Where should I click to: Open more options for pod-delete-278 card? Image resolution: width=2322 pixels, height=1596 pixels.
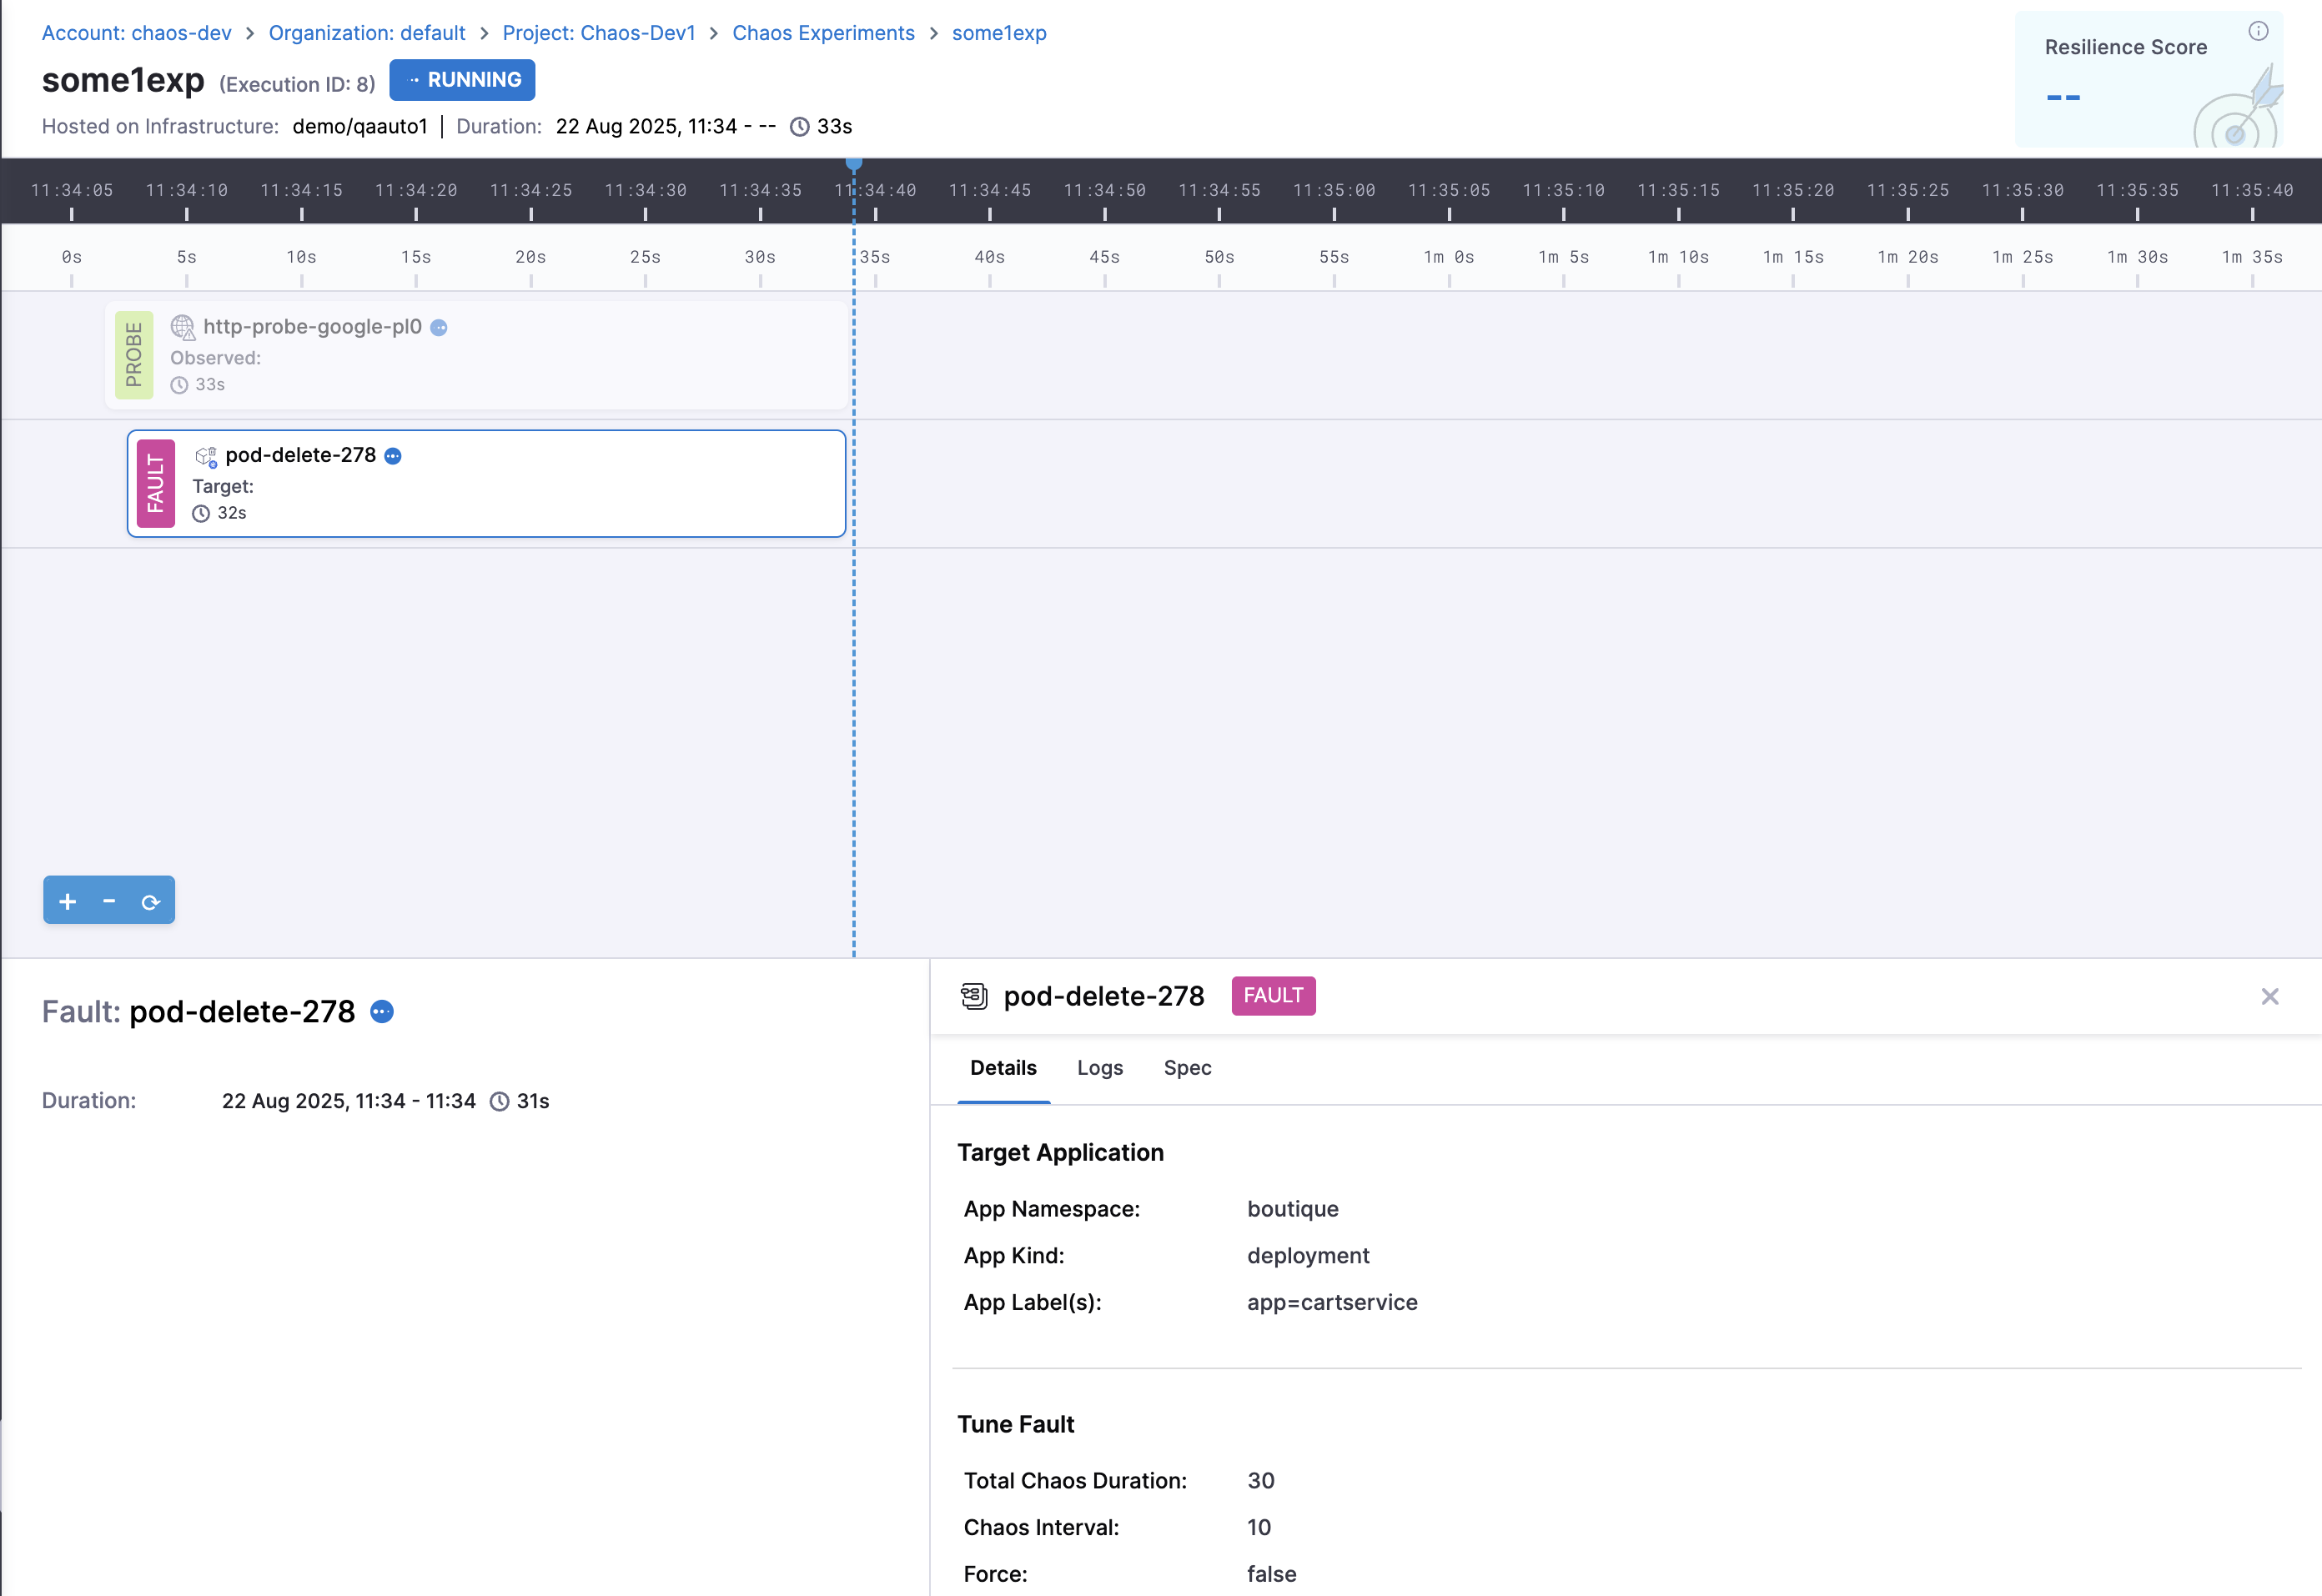(x=393, y=456)
